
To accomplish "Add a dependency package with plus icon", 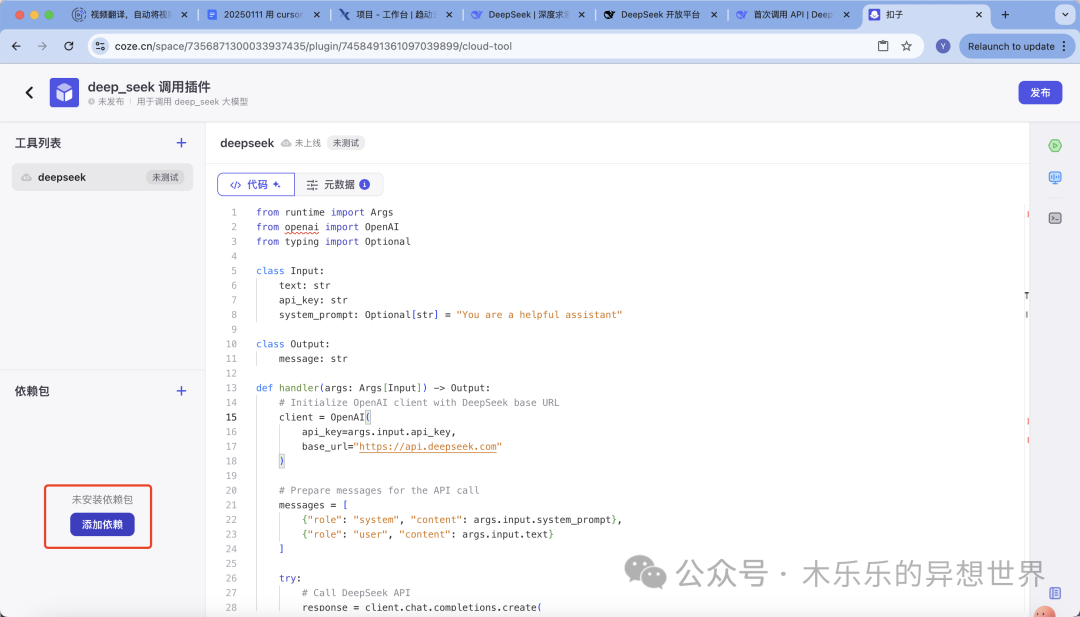I will (181, 390).
